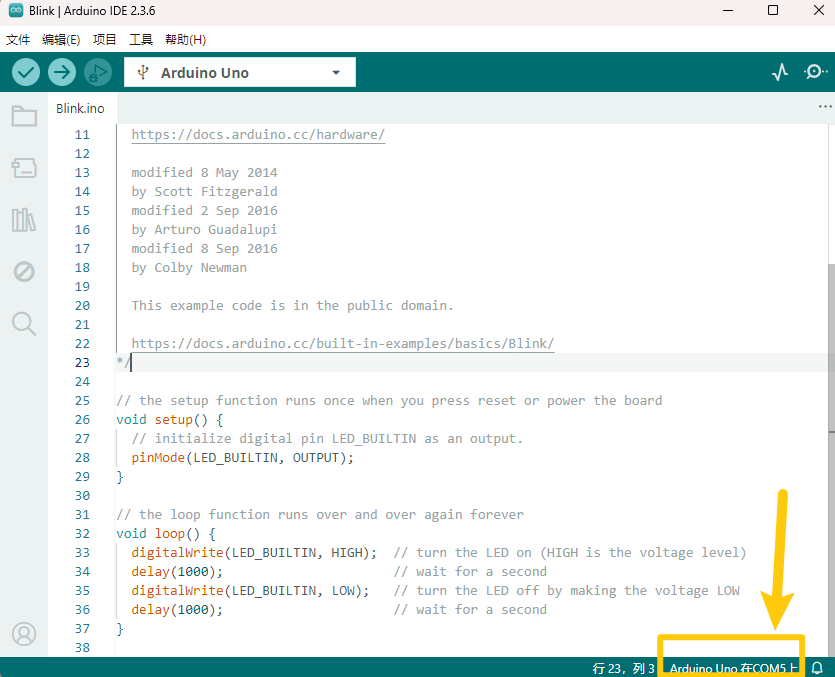Click 'This example code is in the public domain.'
This screenshot has height=677, width=835.
(292, 306)
